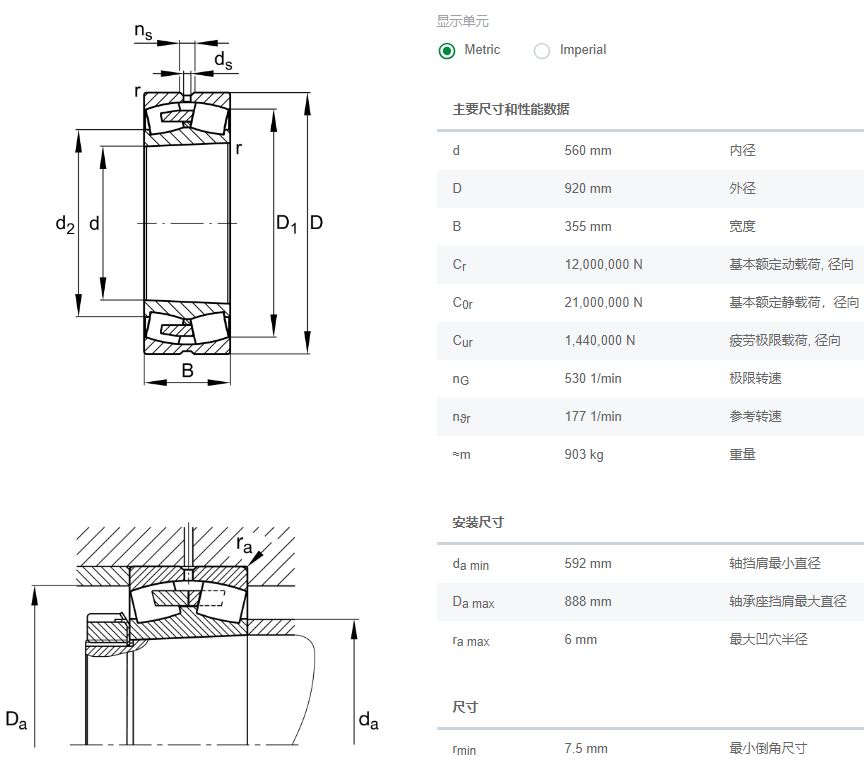Click the width value 355 mm
This screenshot has height=768, width=864.
pos(587,226)
